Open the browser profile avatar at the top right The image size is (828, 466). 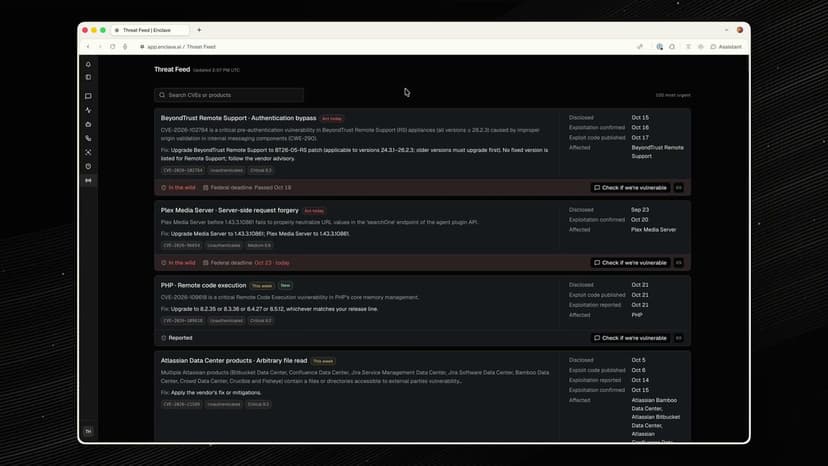coord(740,30)
